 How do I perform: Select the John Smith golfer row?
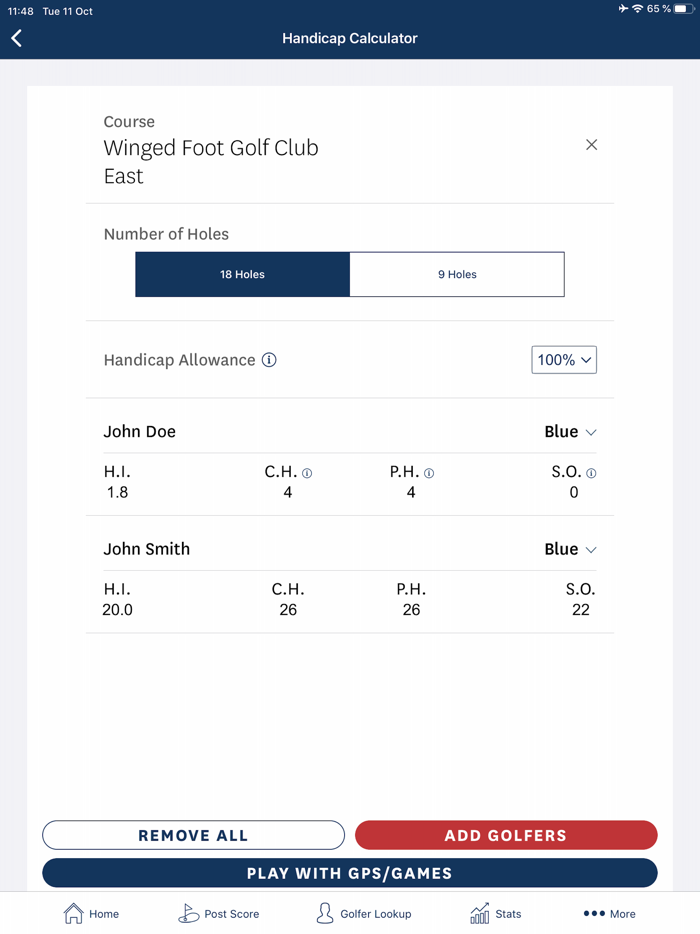click(x=147, y=549)
